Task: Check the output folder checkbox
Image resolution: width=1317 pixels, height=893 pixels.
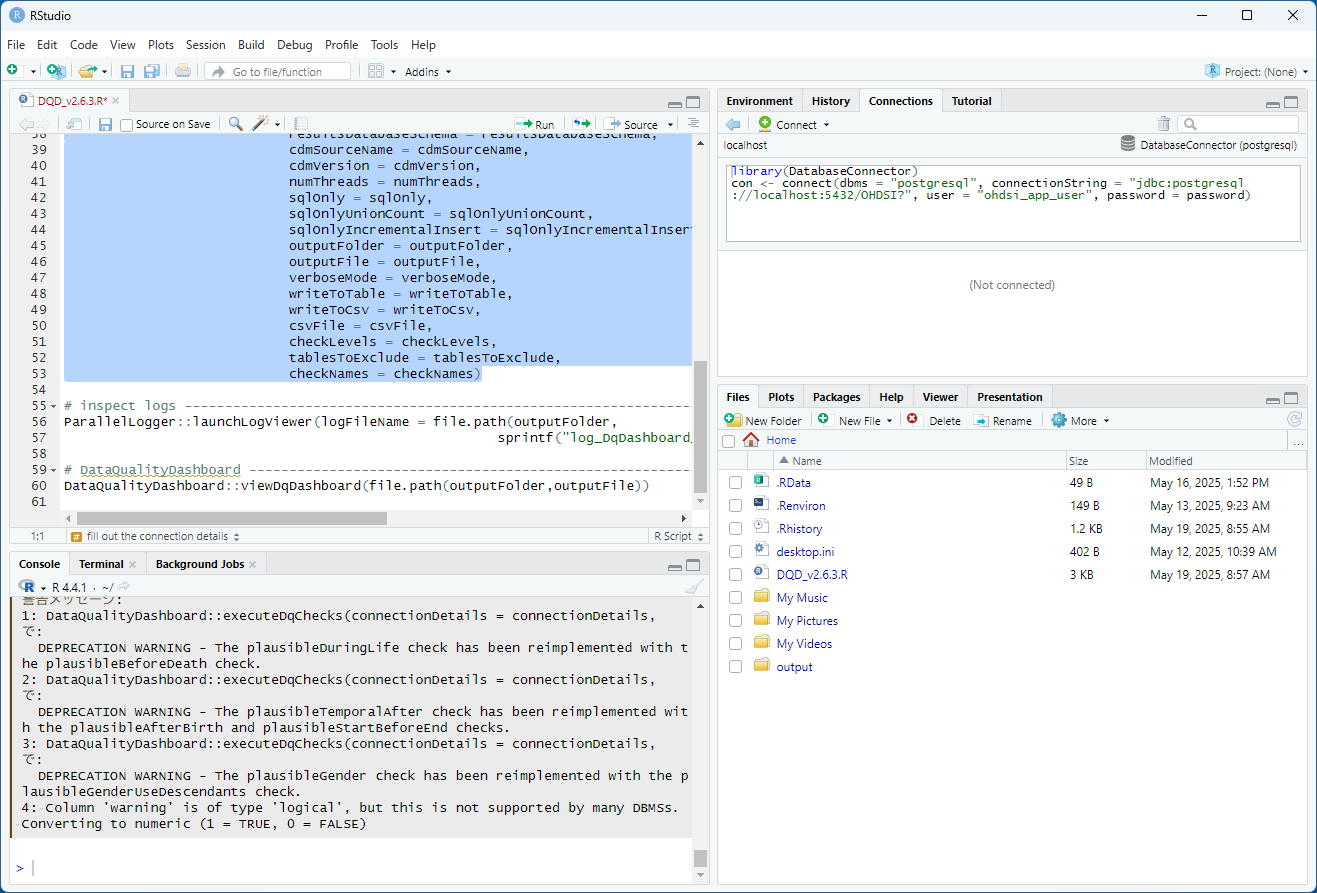Action: [735, 667]
